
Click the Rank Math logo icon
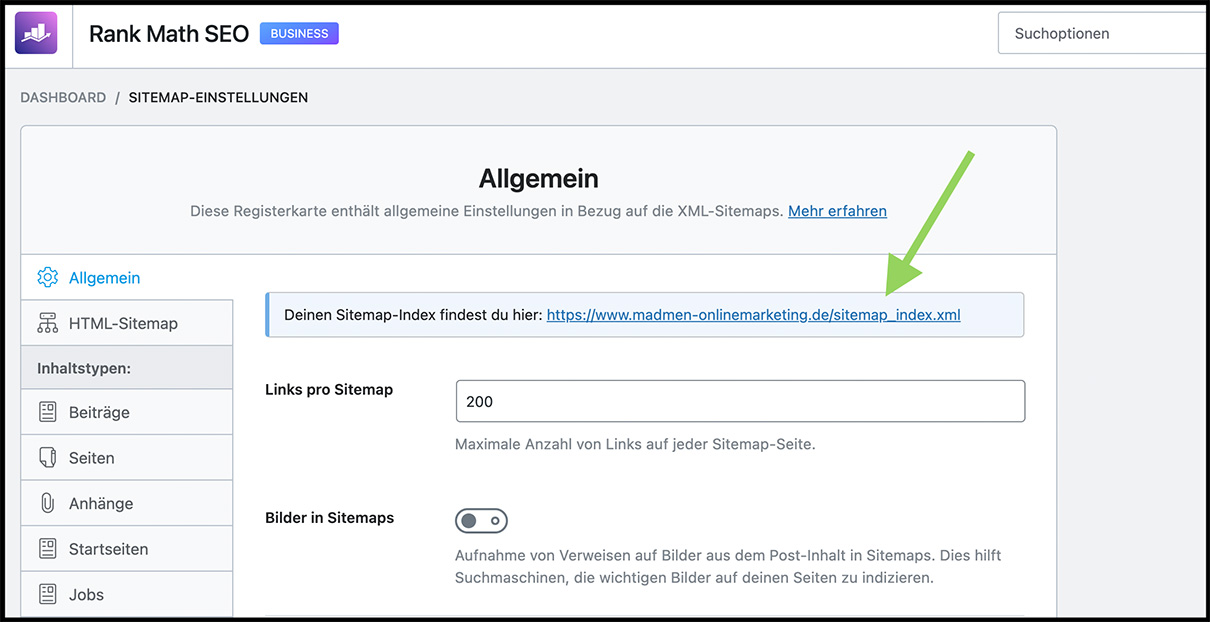36,33
